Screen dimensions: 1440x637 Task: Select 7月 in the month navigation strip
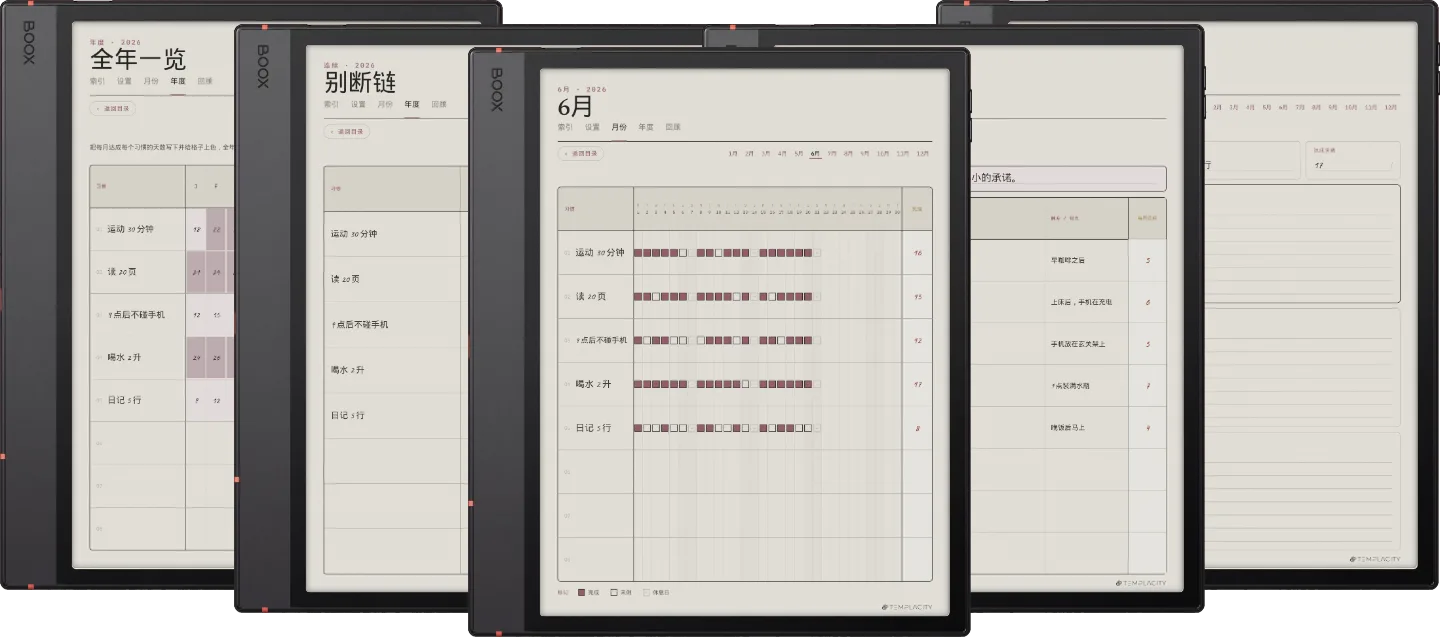(x=832, y=154)
